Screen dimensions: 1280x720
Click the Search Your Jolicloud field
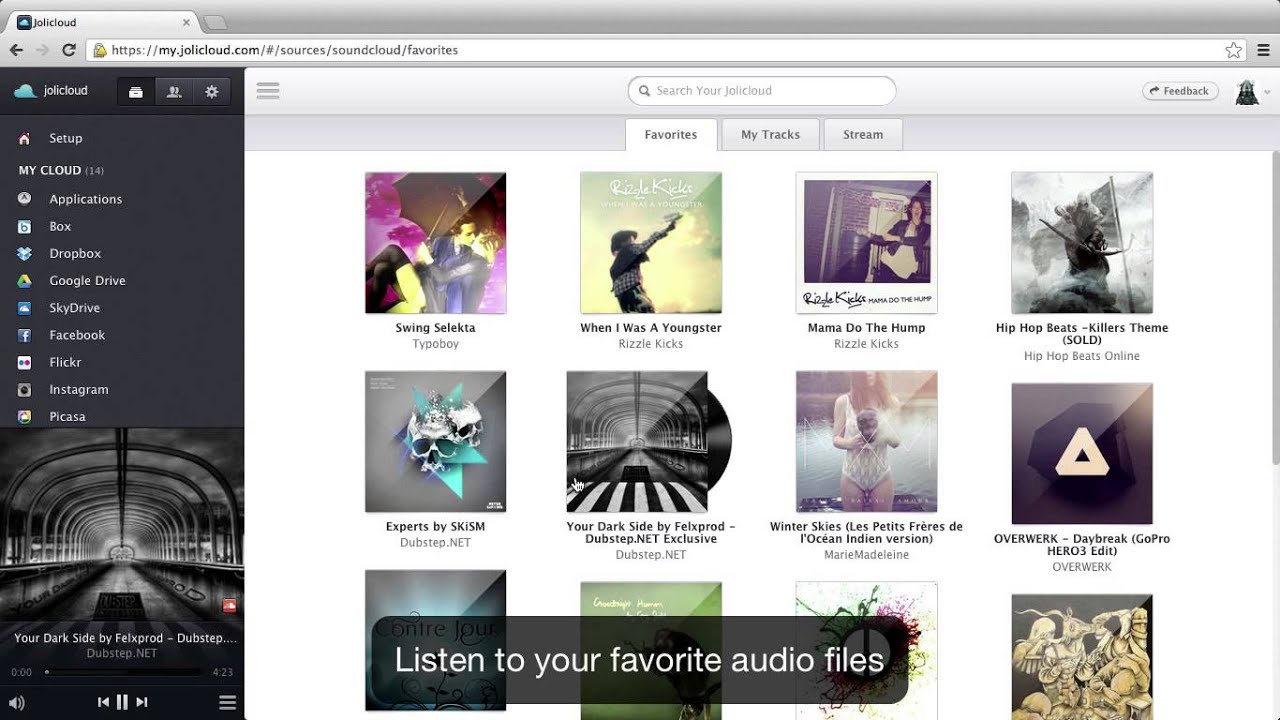pyautogui.click(x=762, y=91)
